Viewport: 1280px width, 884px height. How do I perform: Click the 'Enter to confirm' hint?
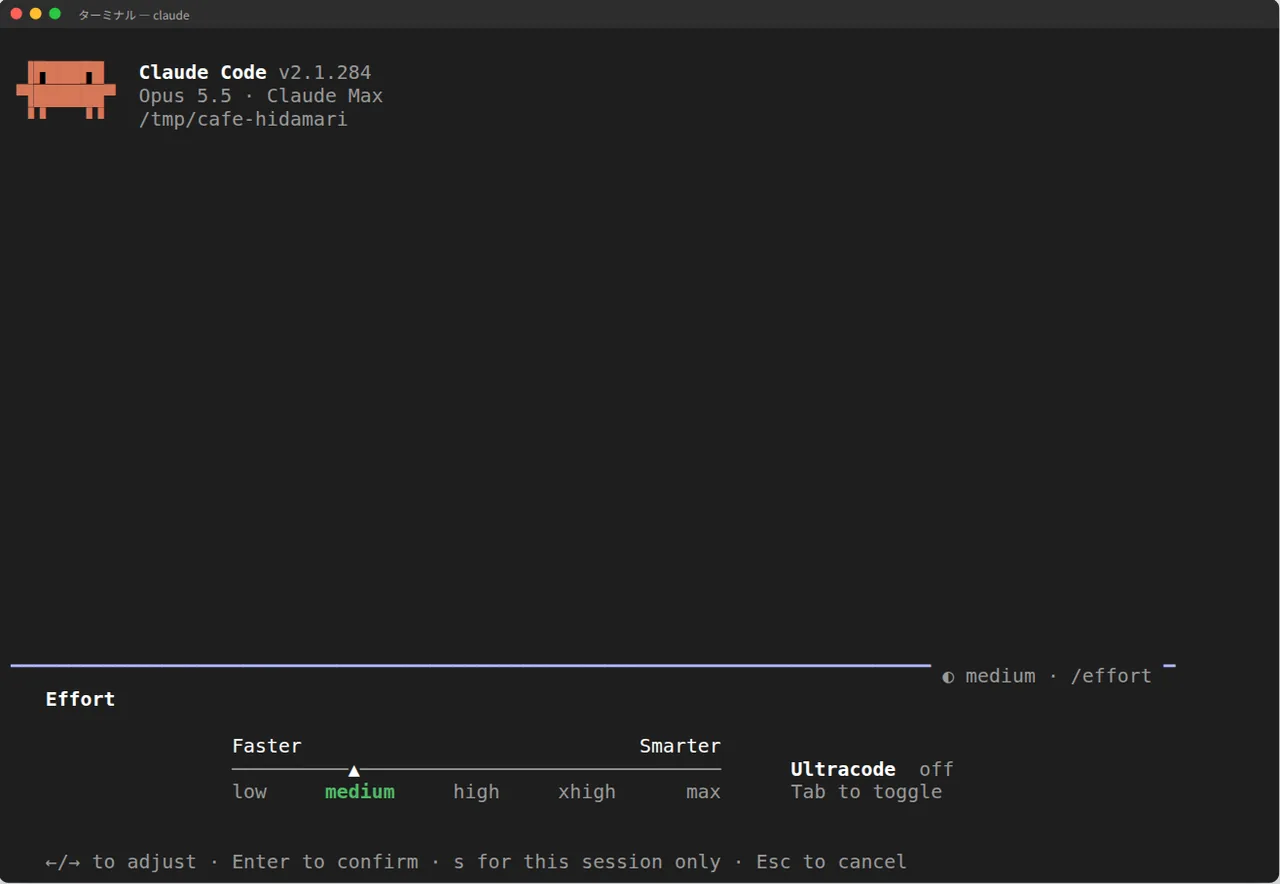pos(325,862)
